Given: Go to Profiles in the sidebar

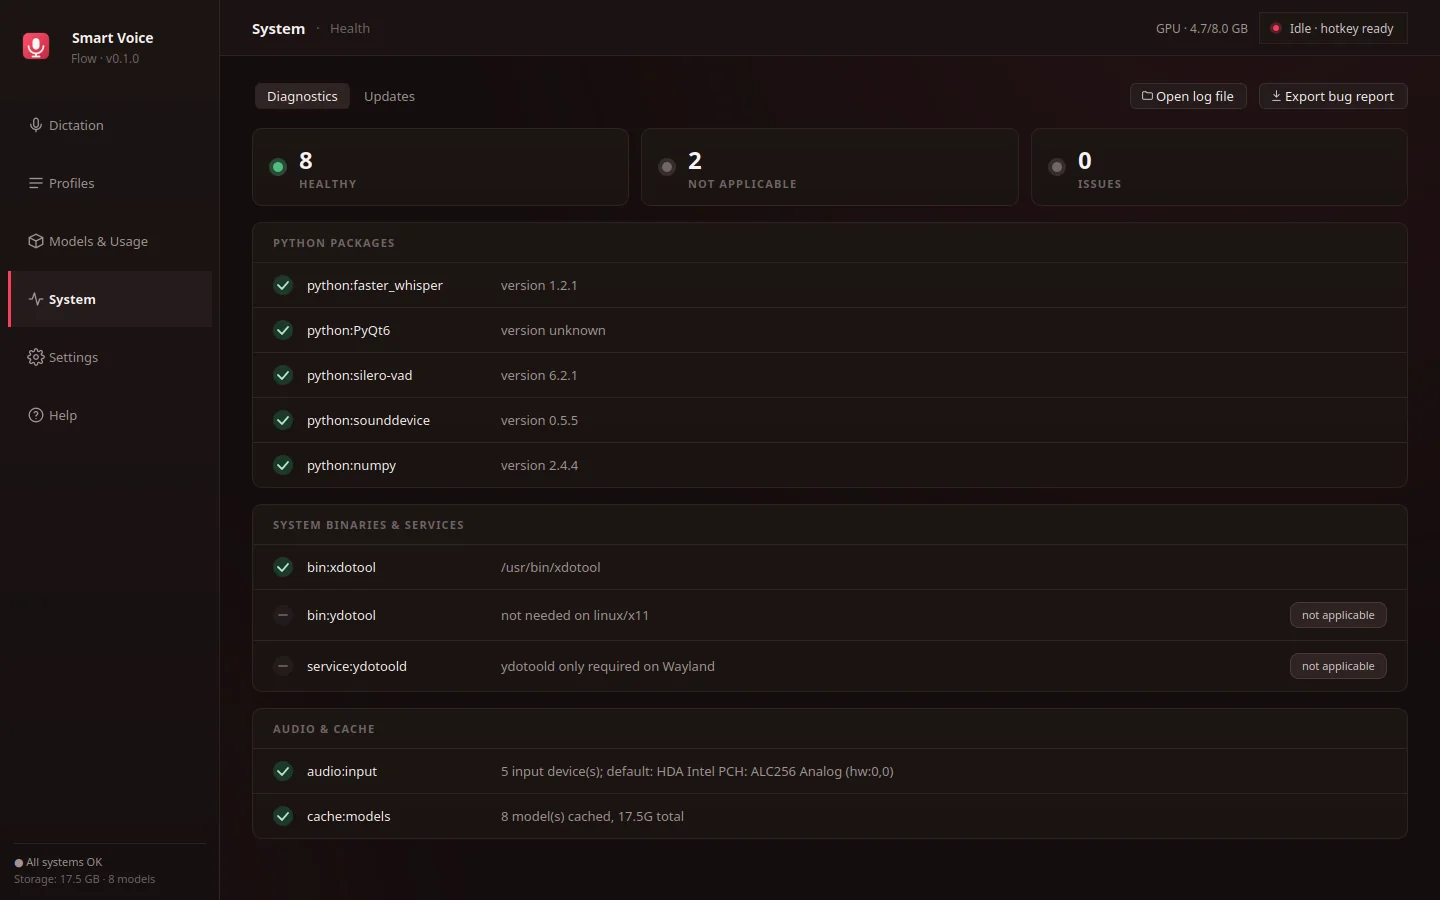Looking at the screenshot, I should 110,183.
